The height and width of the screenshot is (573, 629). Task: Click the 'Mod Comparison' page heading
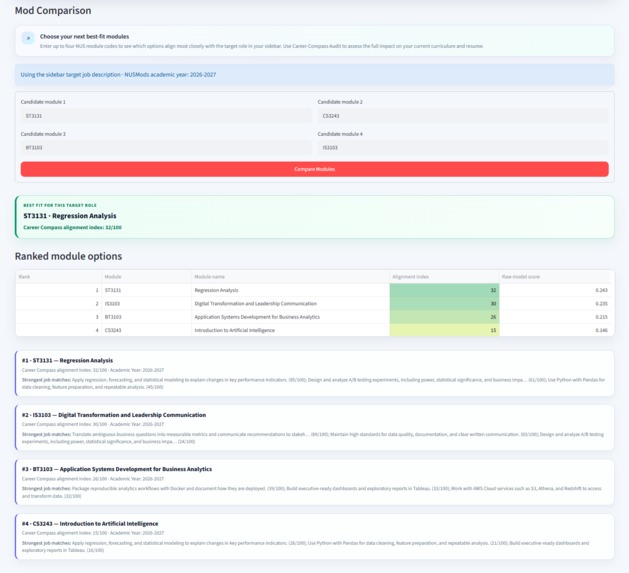53,10
